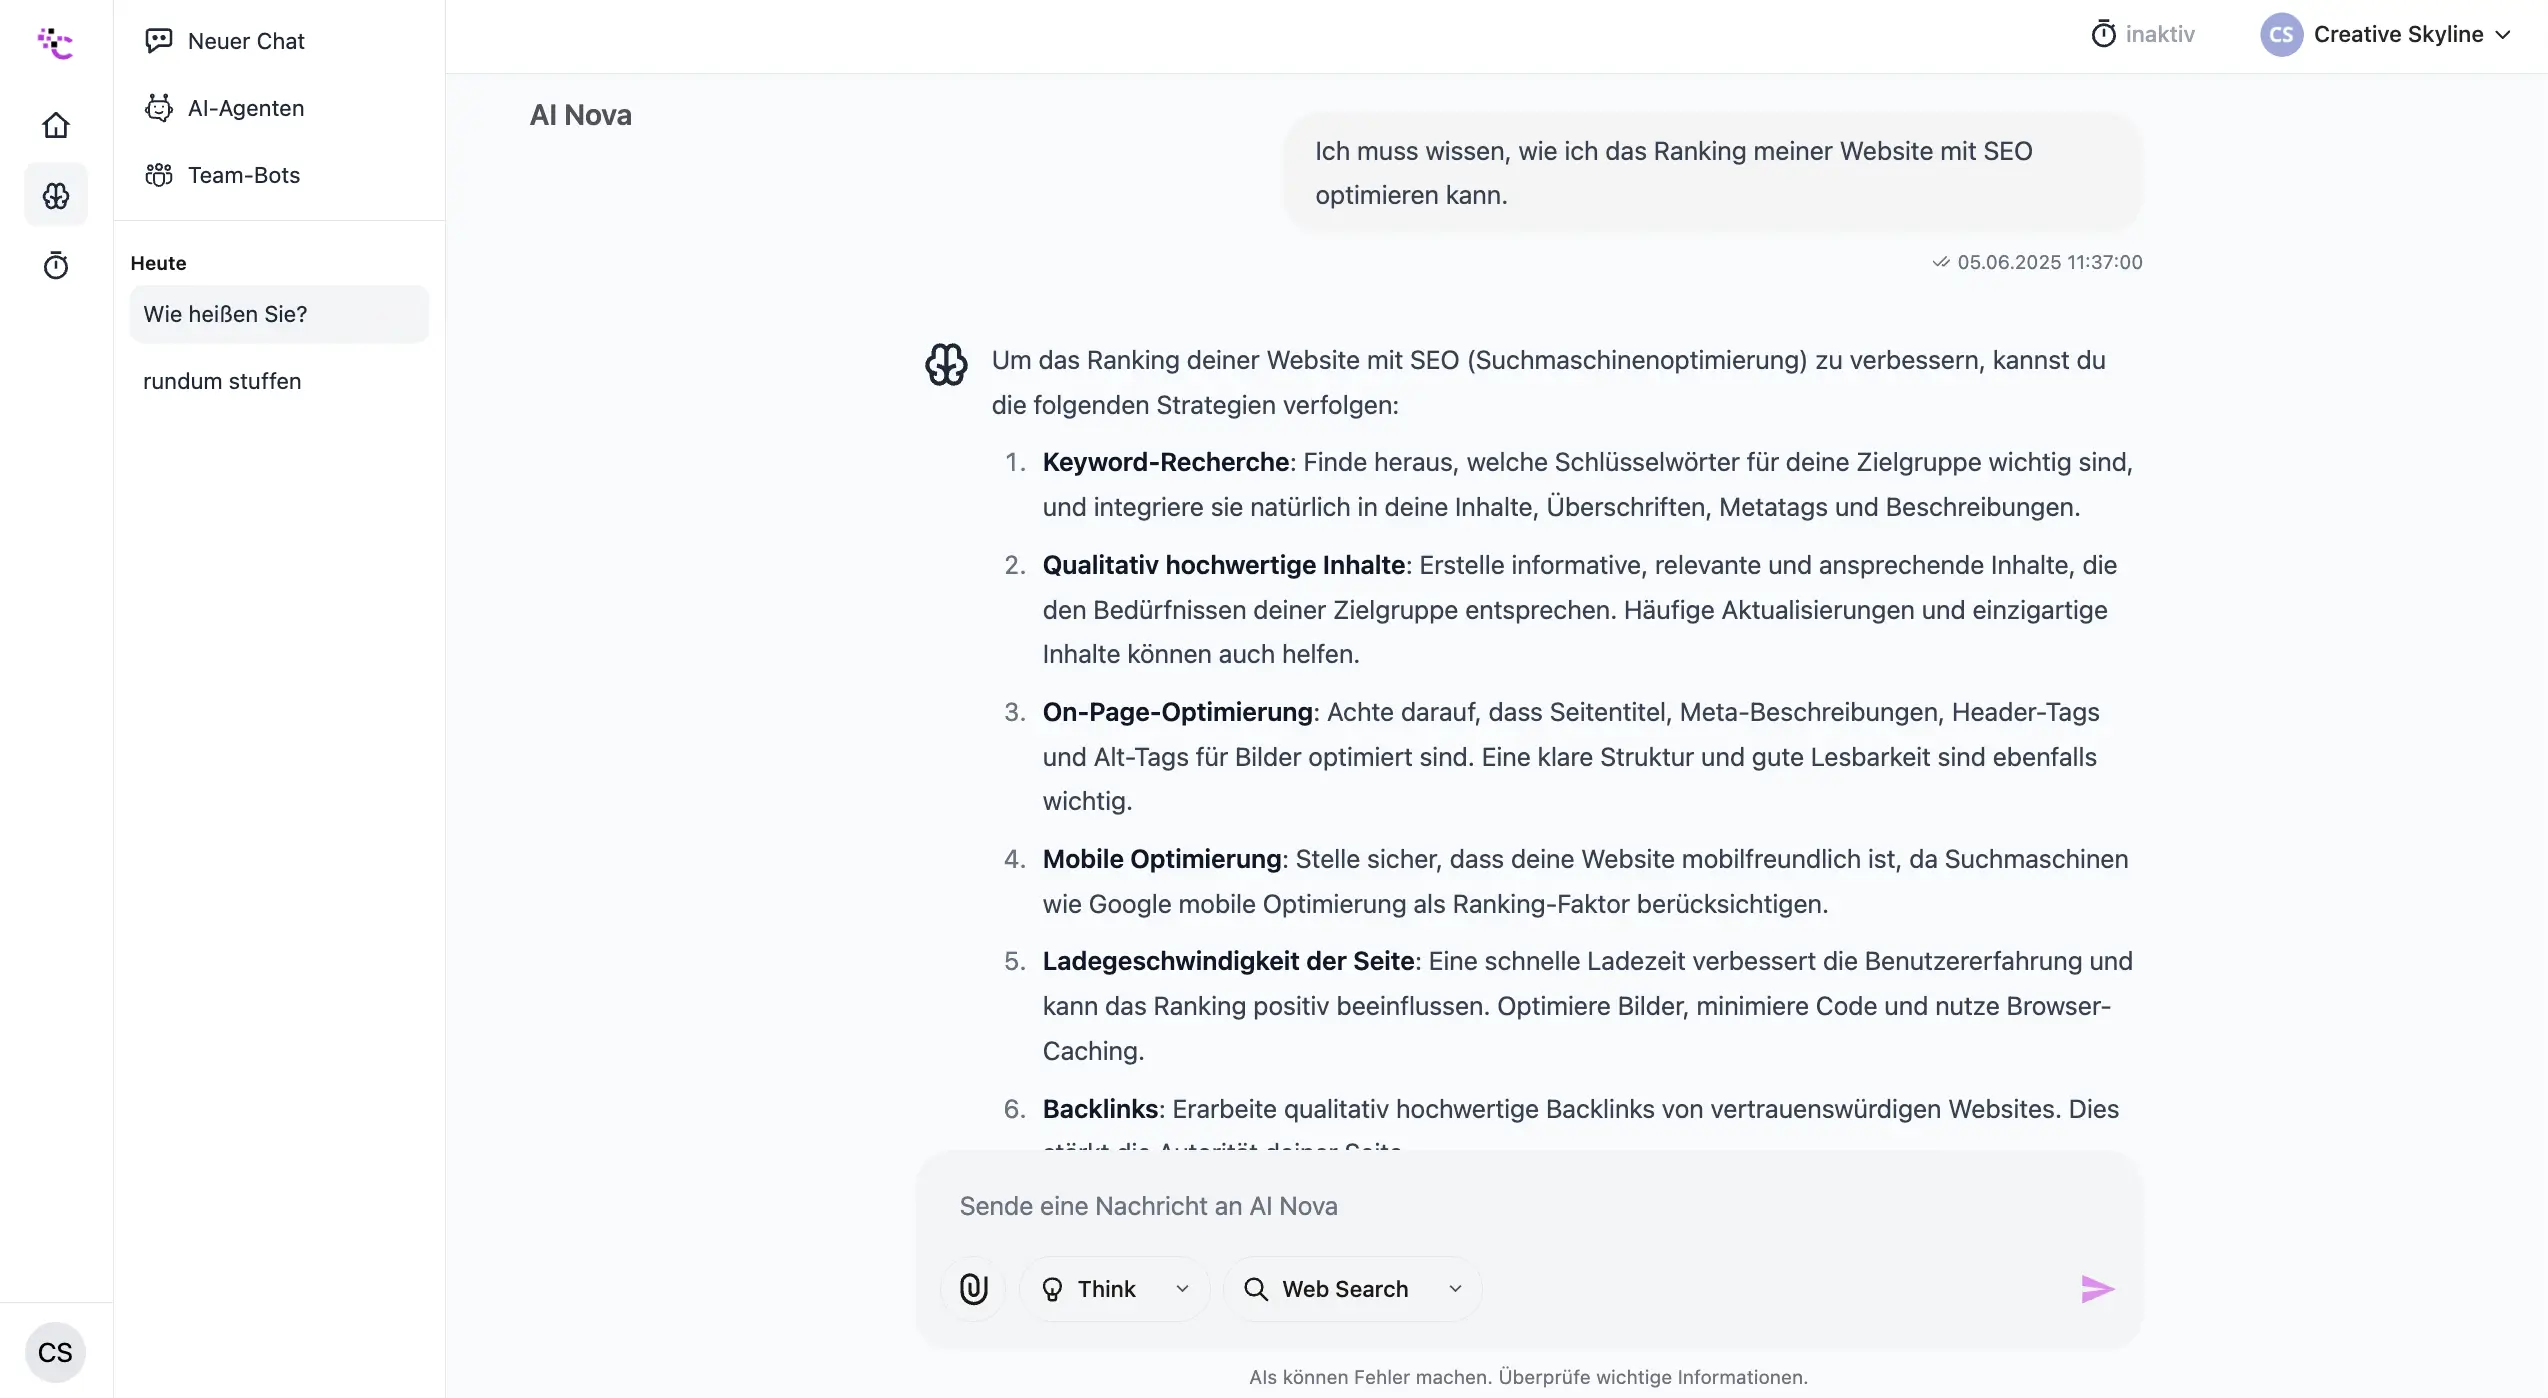Toggle the inaktiv timer status

[x=2142, y=34]
